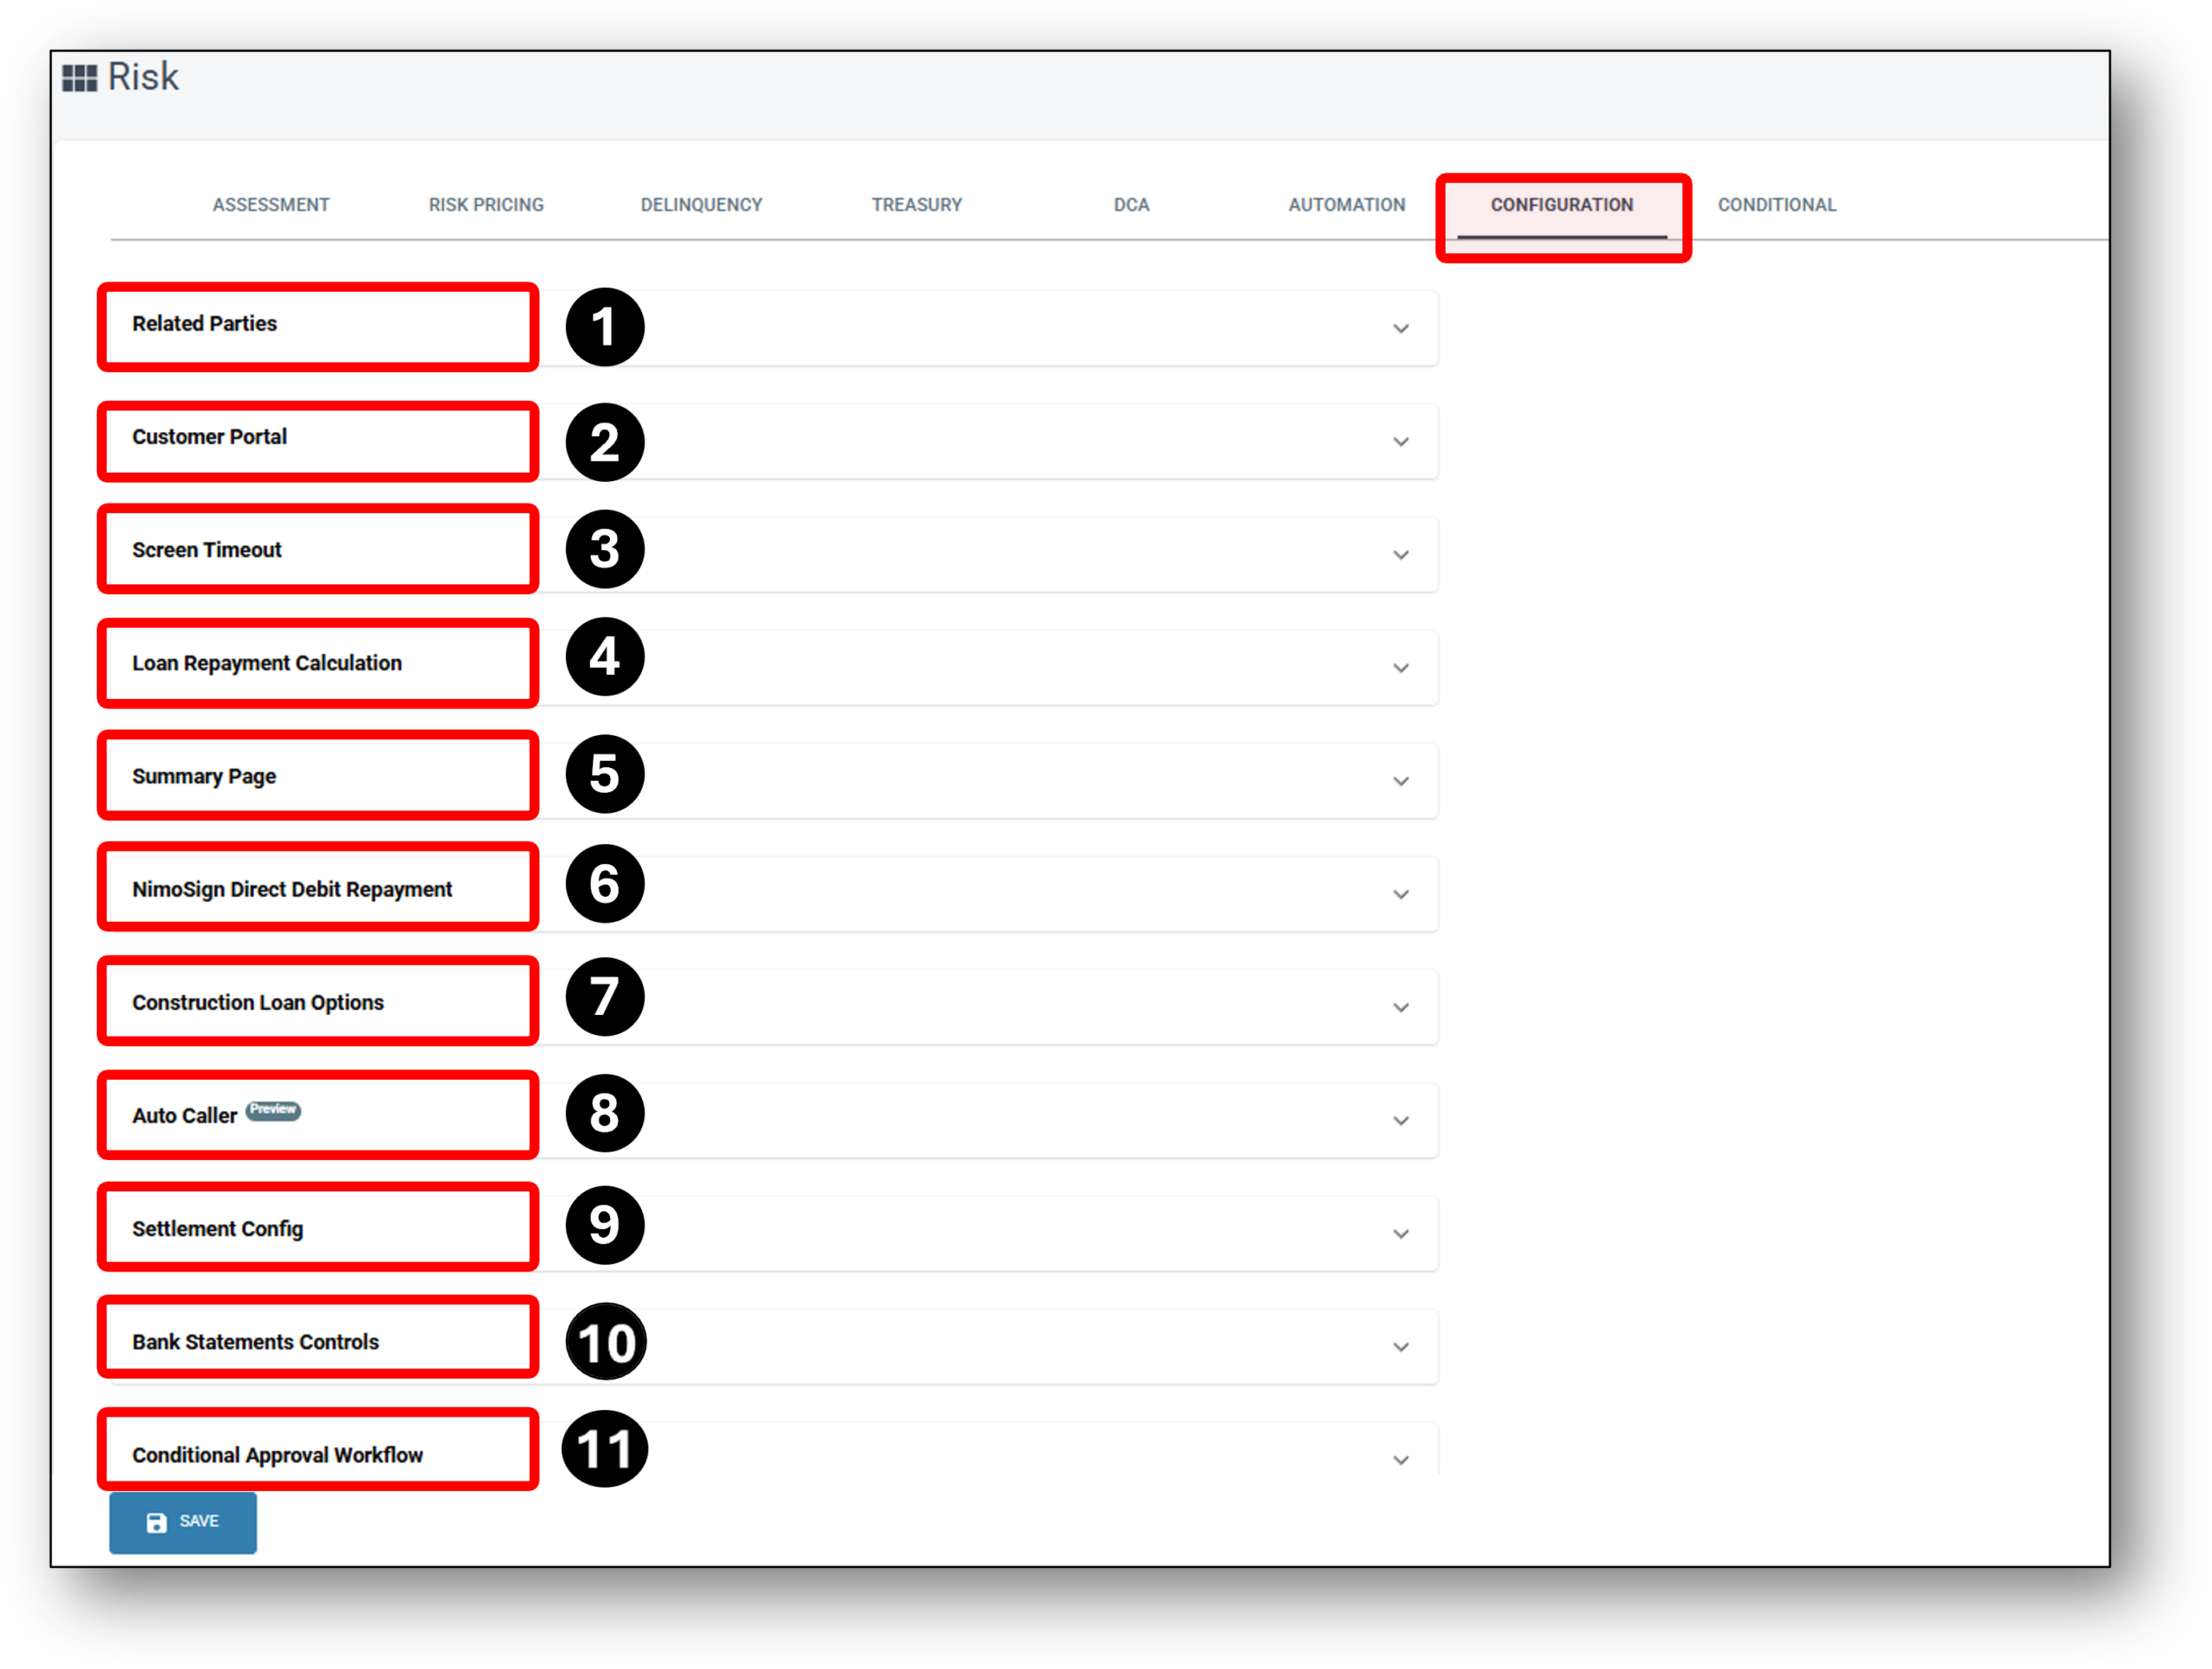This screenshot has height=1669, width=2212.
Task: Open Conditional Approval Workflow section
Action: point(277,1455)
